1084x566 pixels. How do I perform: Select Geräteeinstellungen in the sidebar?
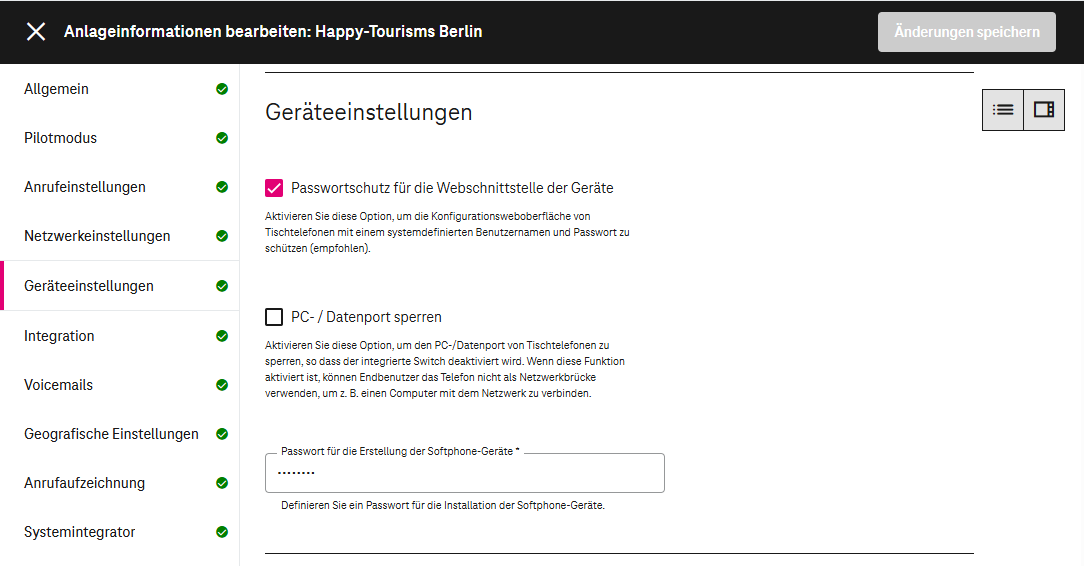[x=89, y=286]
